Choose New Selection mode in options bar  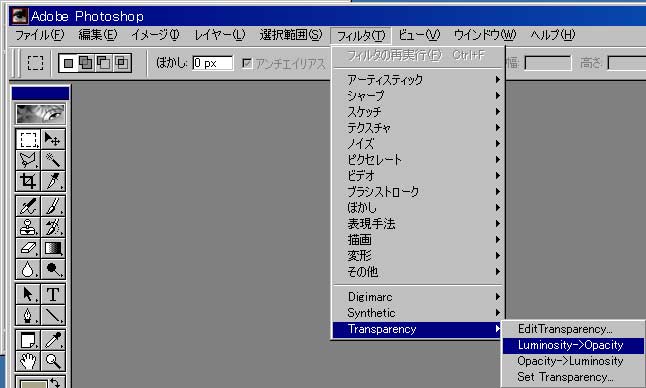coord(68,63)
